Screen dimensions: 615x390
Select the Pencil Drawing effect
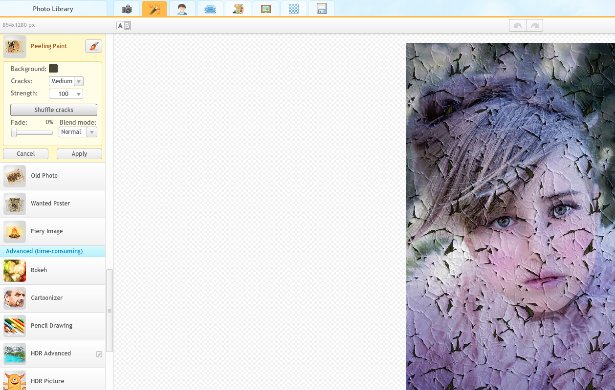click(53, 326)
